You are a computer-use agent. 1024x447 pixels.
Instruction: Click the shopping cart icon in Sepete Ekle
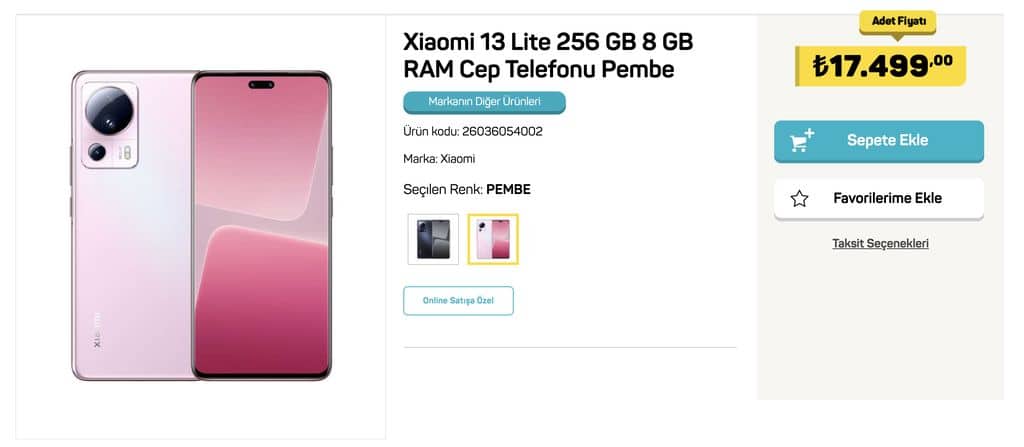tap(801, 141)
